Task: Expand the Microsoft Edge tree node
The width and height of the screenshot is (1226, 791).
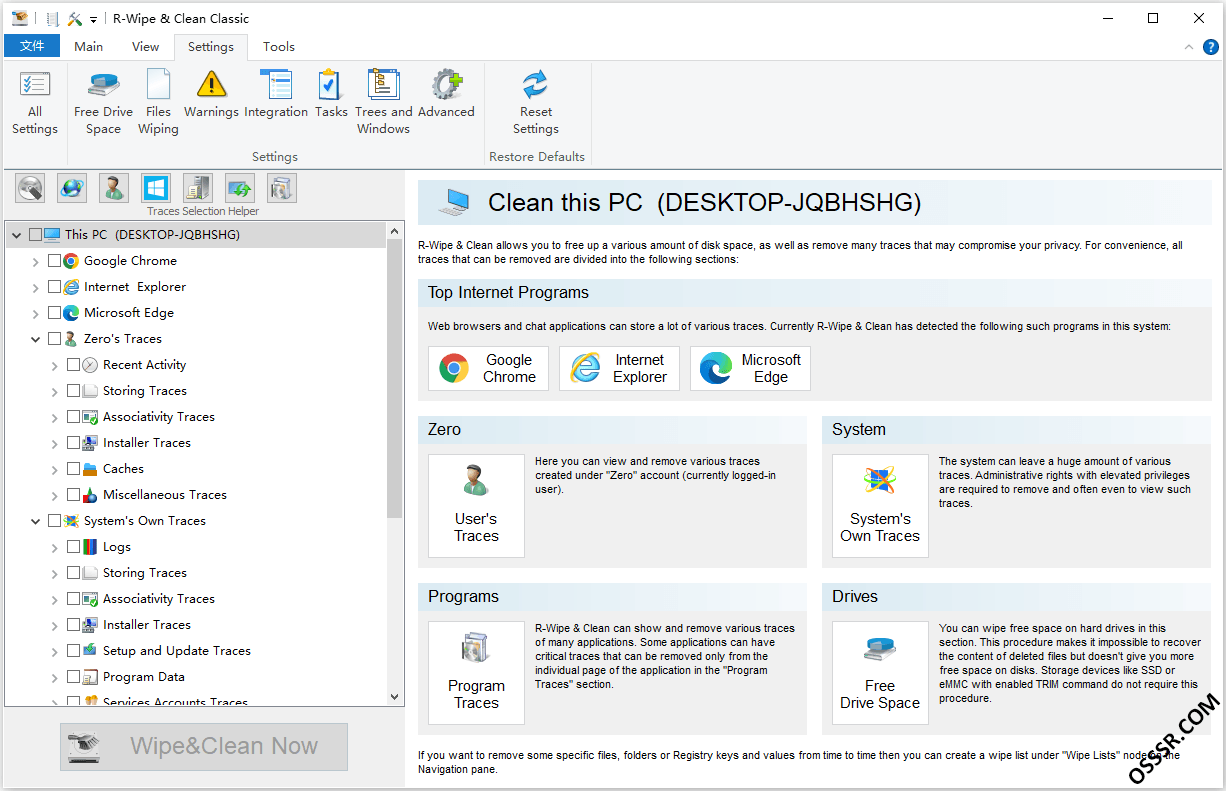Action: [x=36, y=313]
